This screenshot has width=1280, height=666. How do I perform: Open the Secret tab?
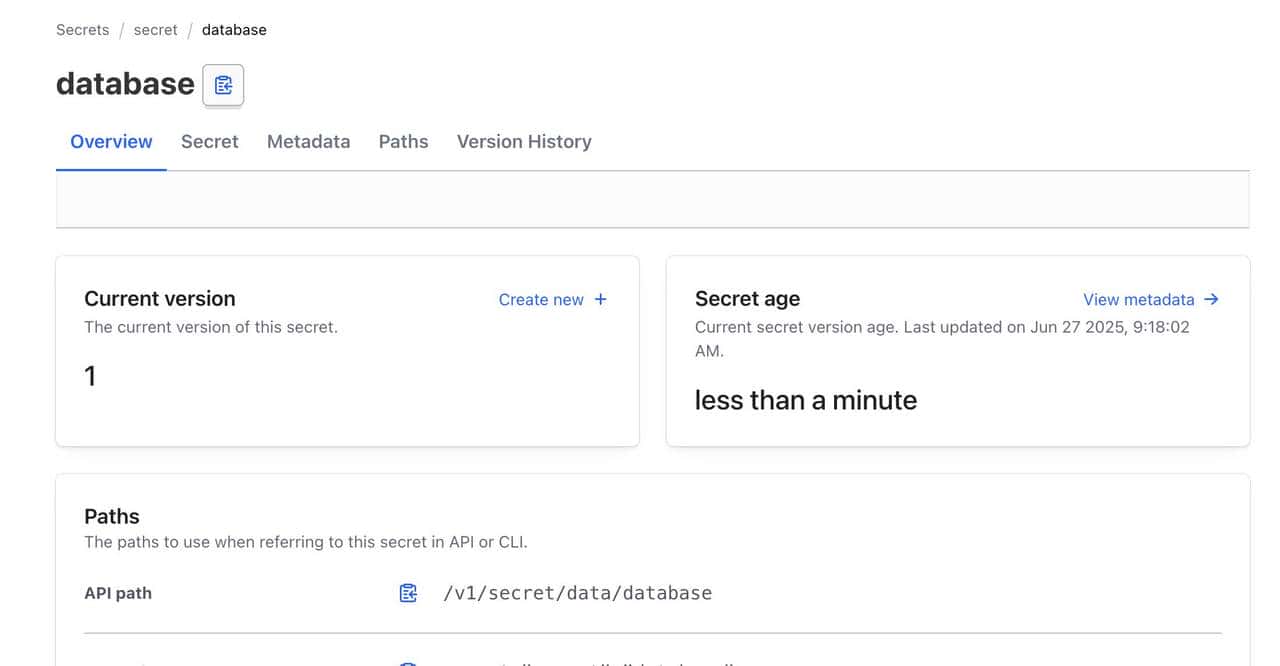209,142
